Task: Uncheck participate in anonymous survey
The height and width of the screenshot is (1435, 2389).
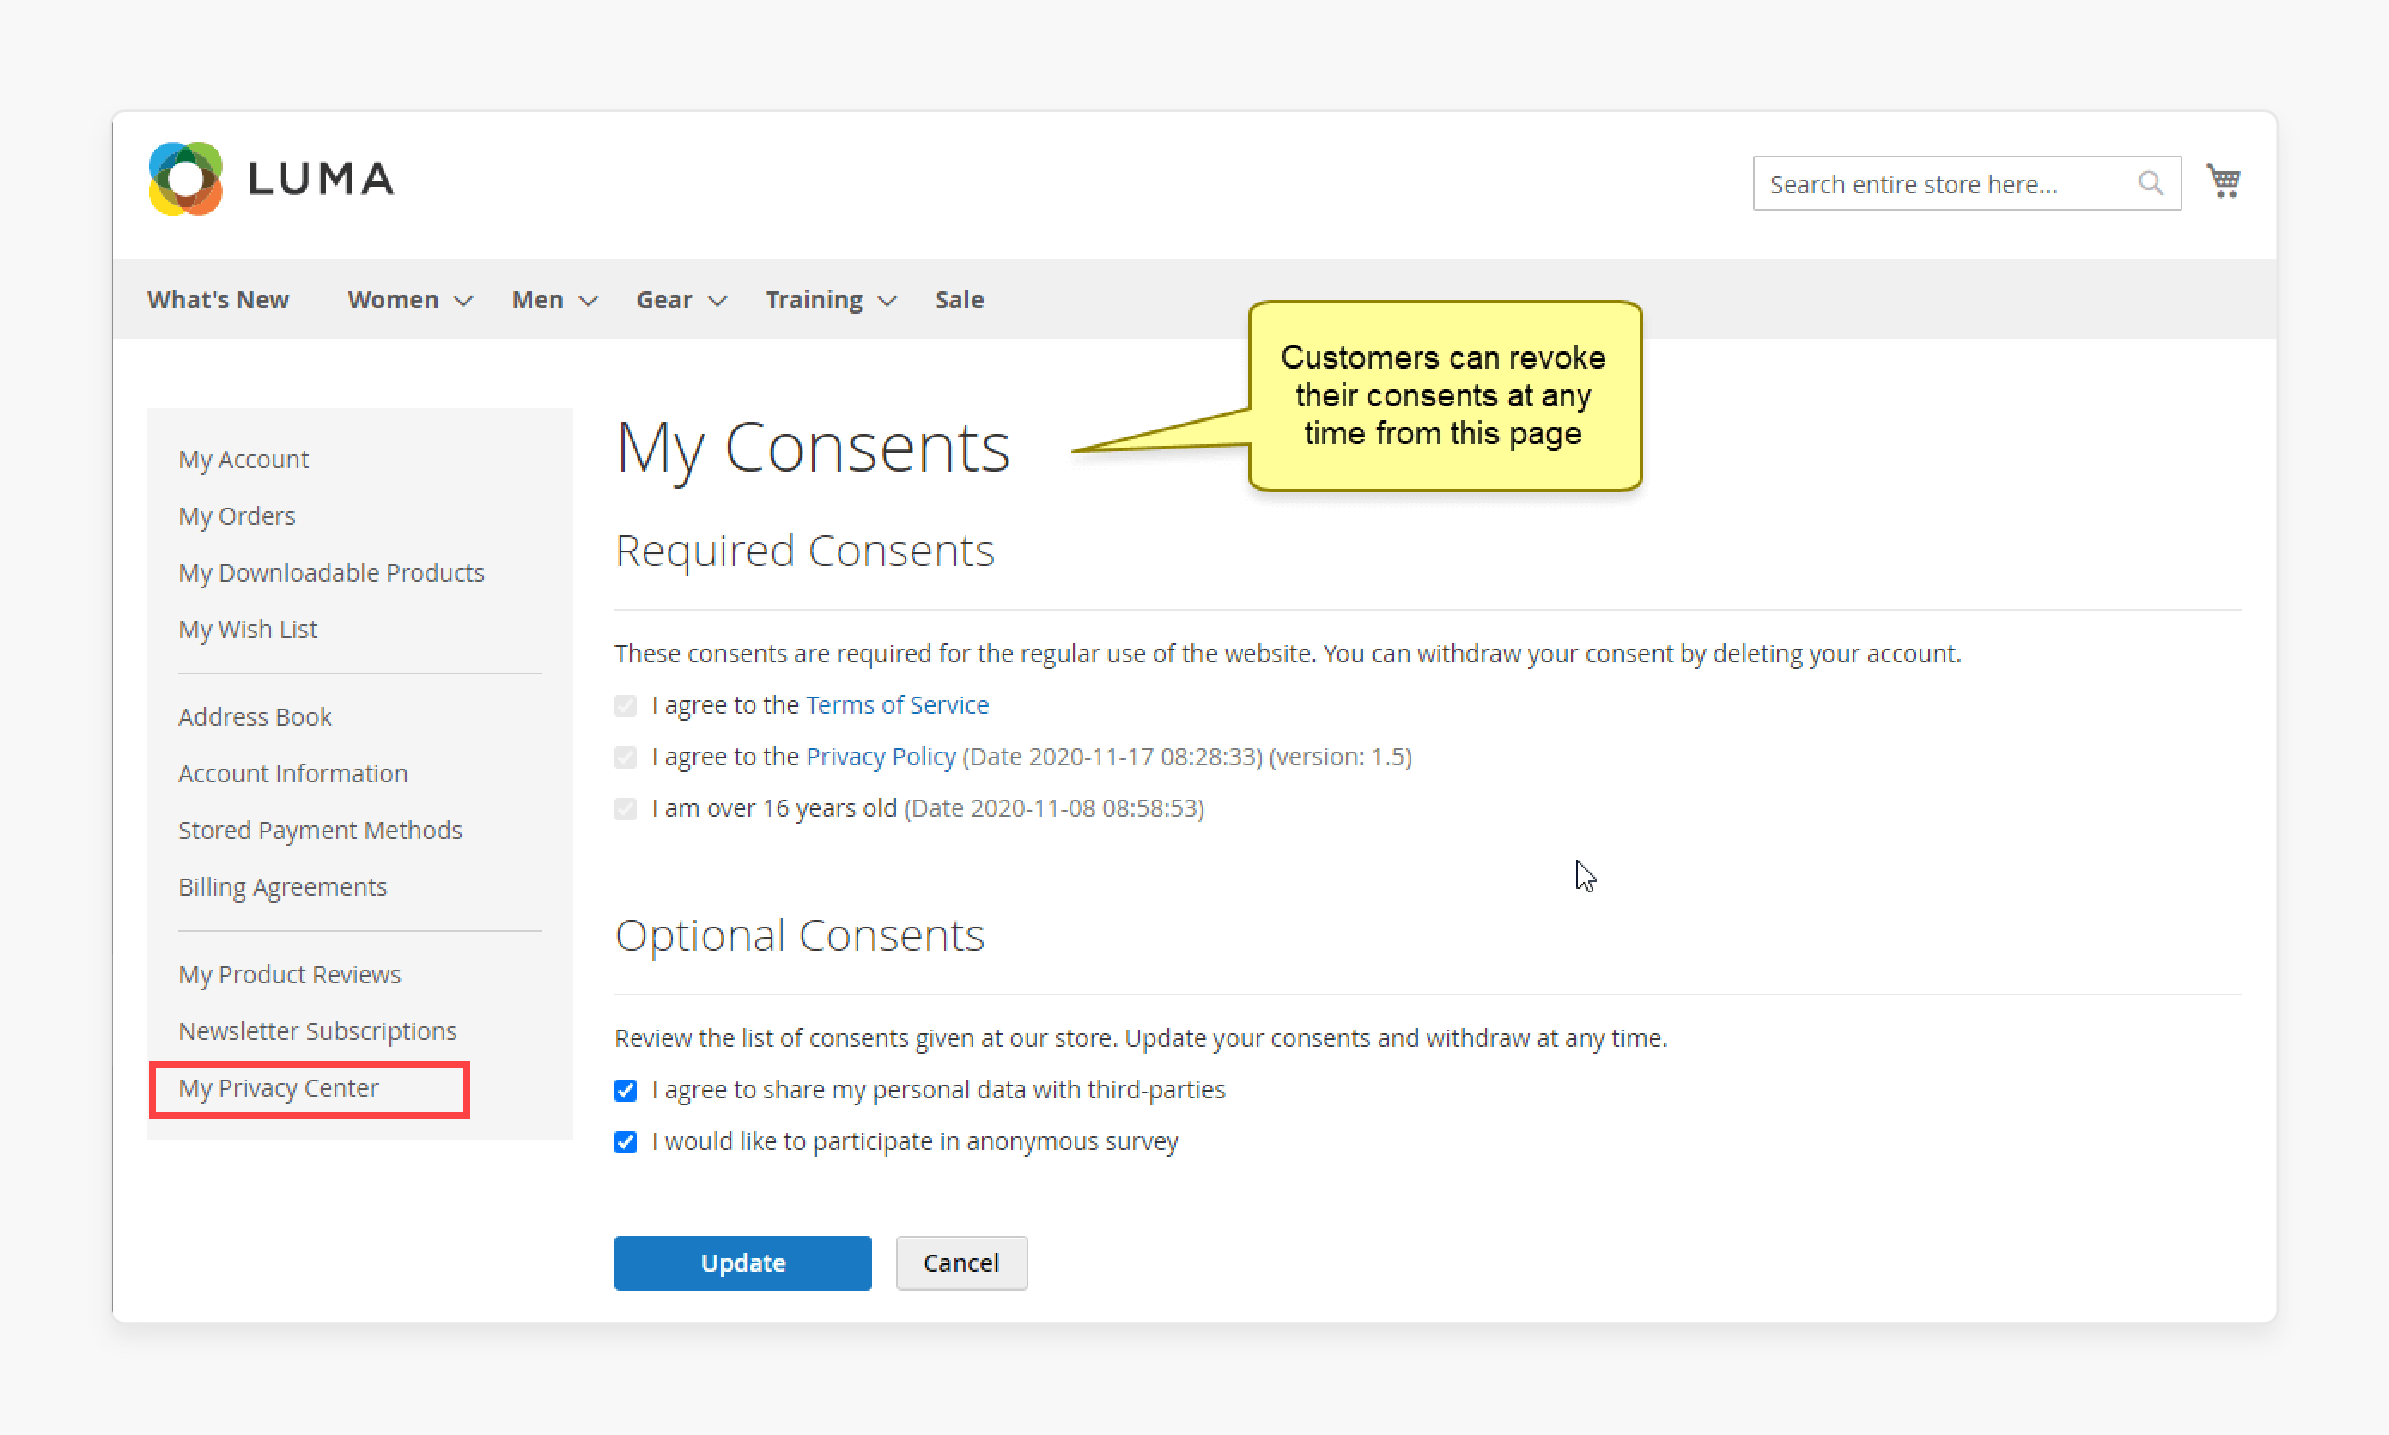Action: click(x=625, y=1142)
